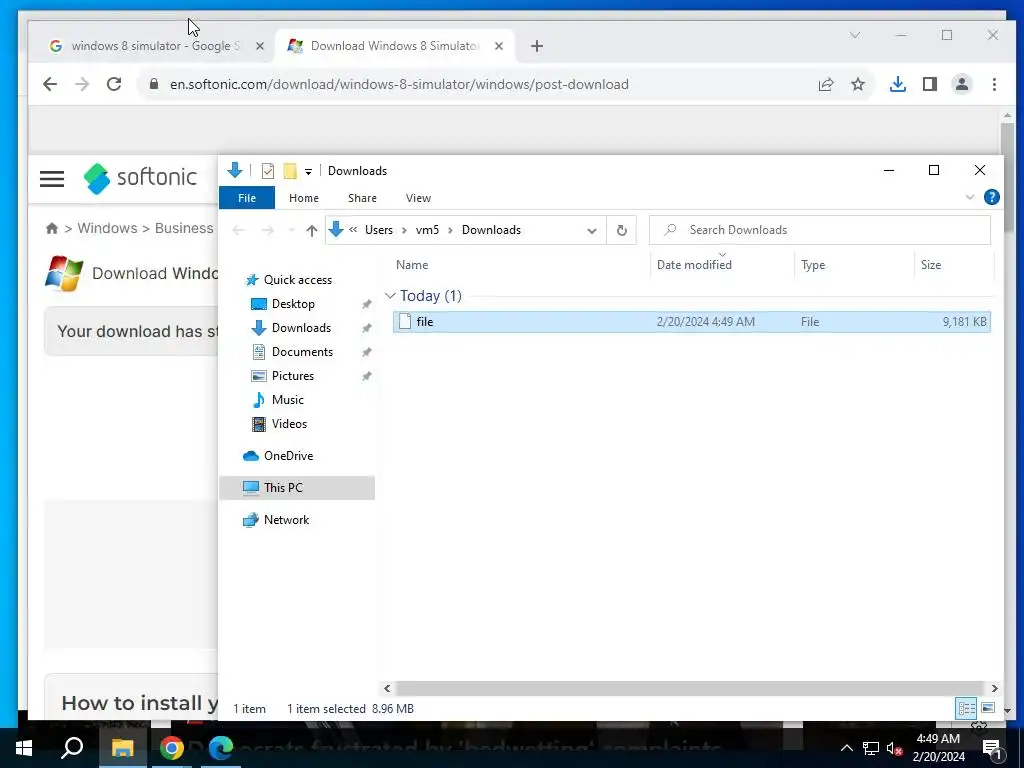Click the Microsoft Edge taskbar icon
The height and width of the screenshot is (768, 1024).
(x=221, y=748)
